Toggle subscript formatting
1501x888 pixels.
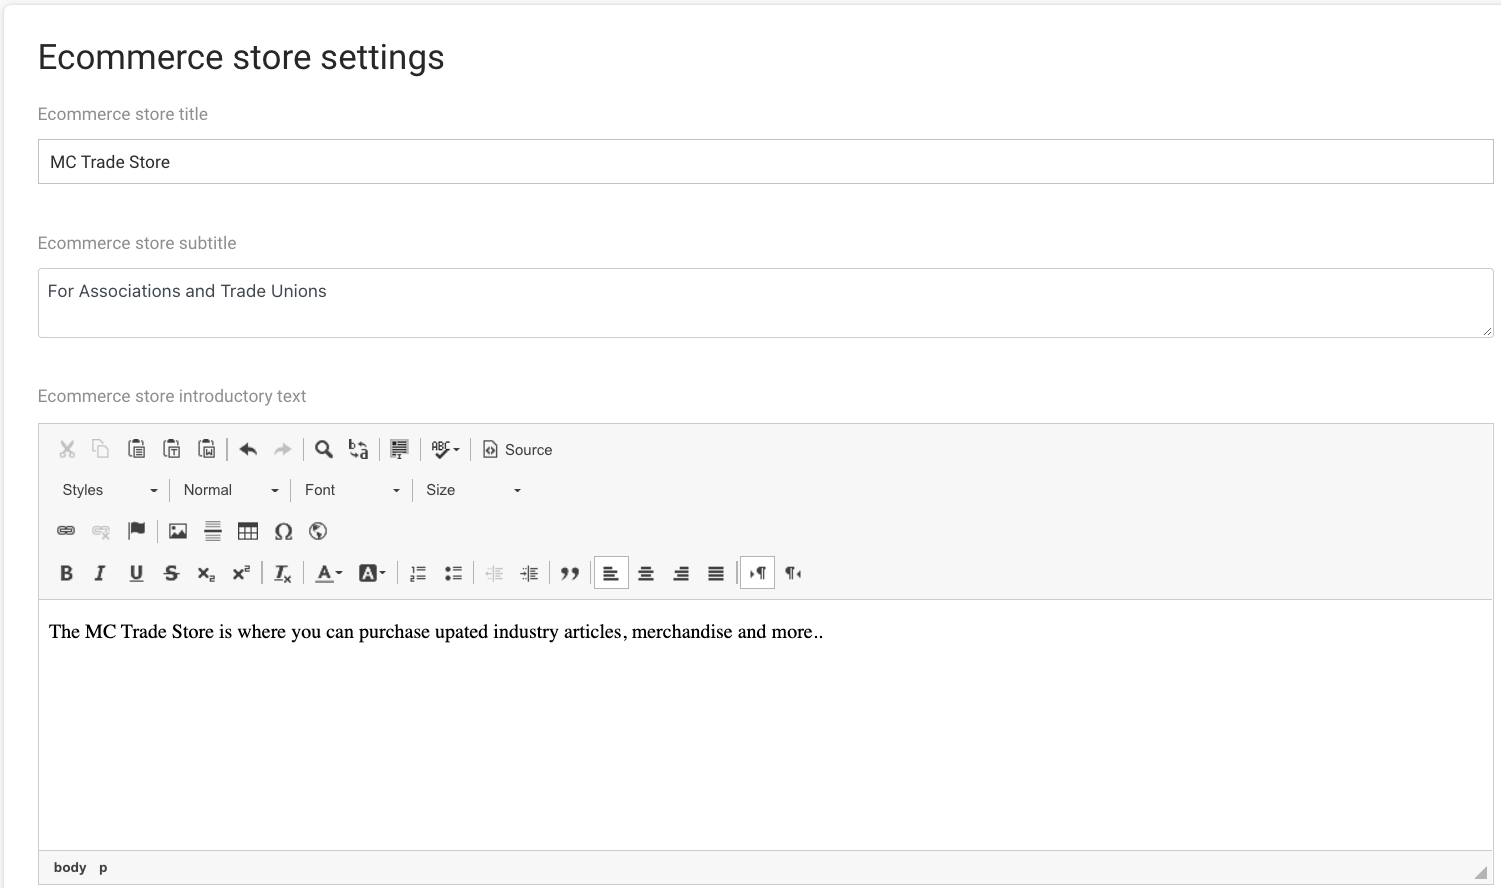pos(206,573)
